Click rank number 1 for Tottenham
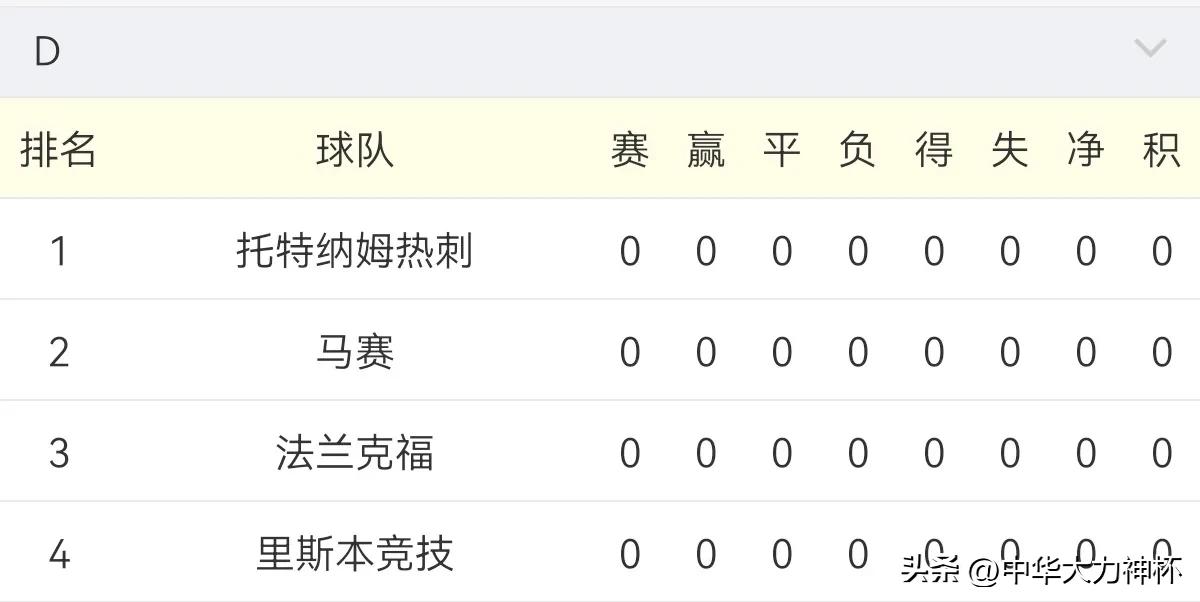 (x=58, y=250)
